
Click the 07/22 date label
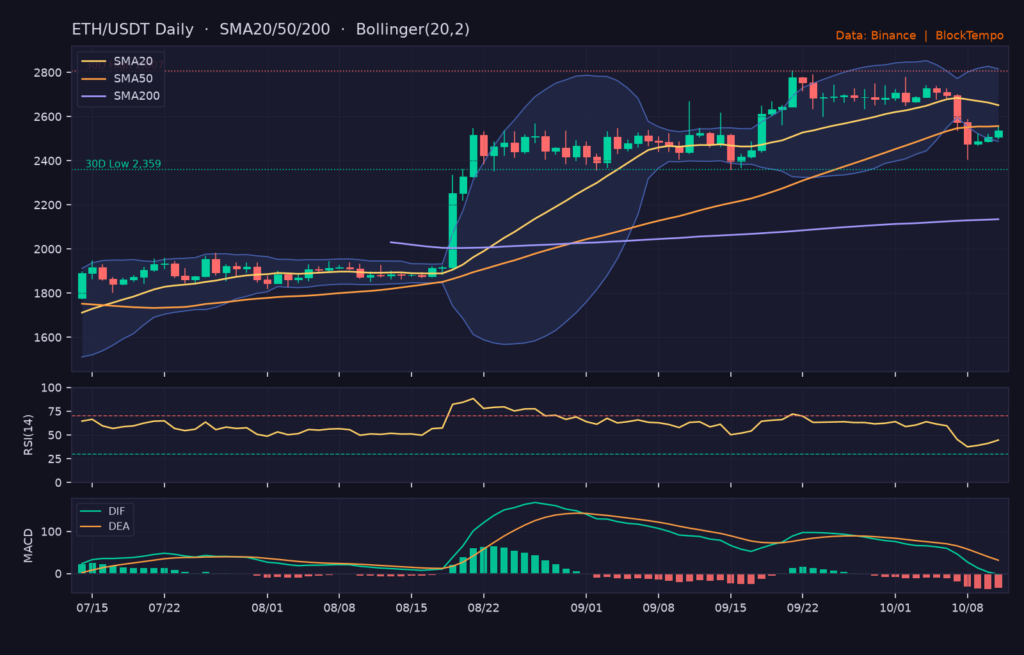[x=164, y=607]
